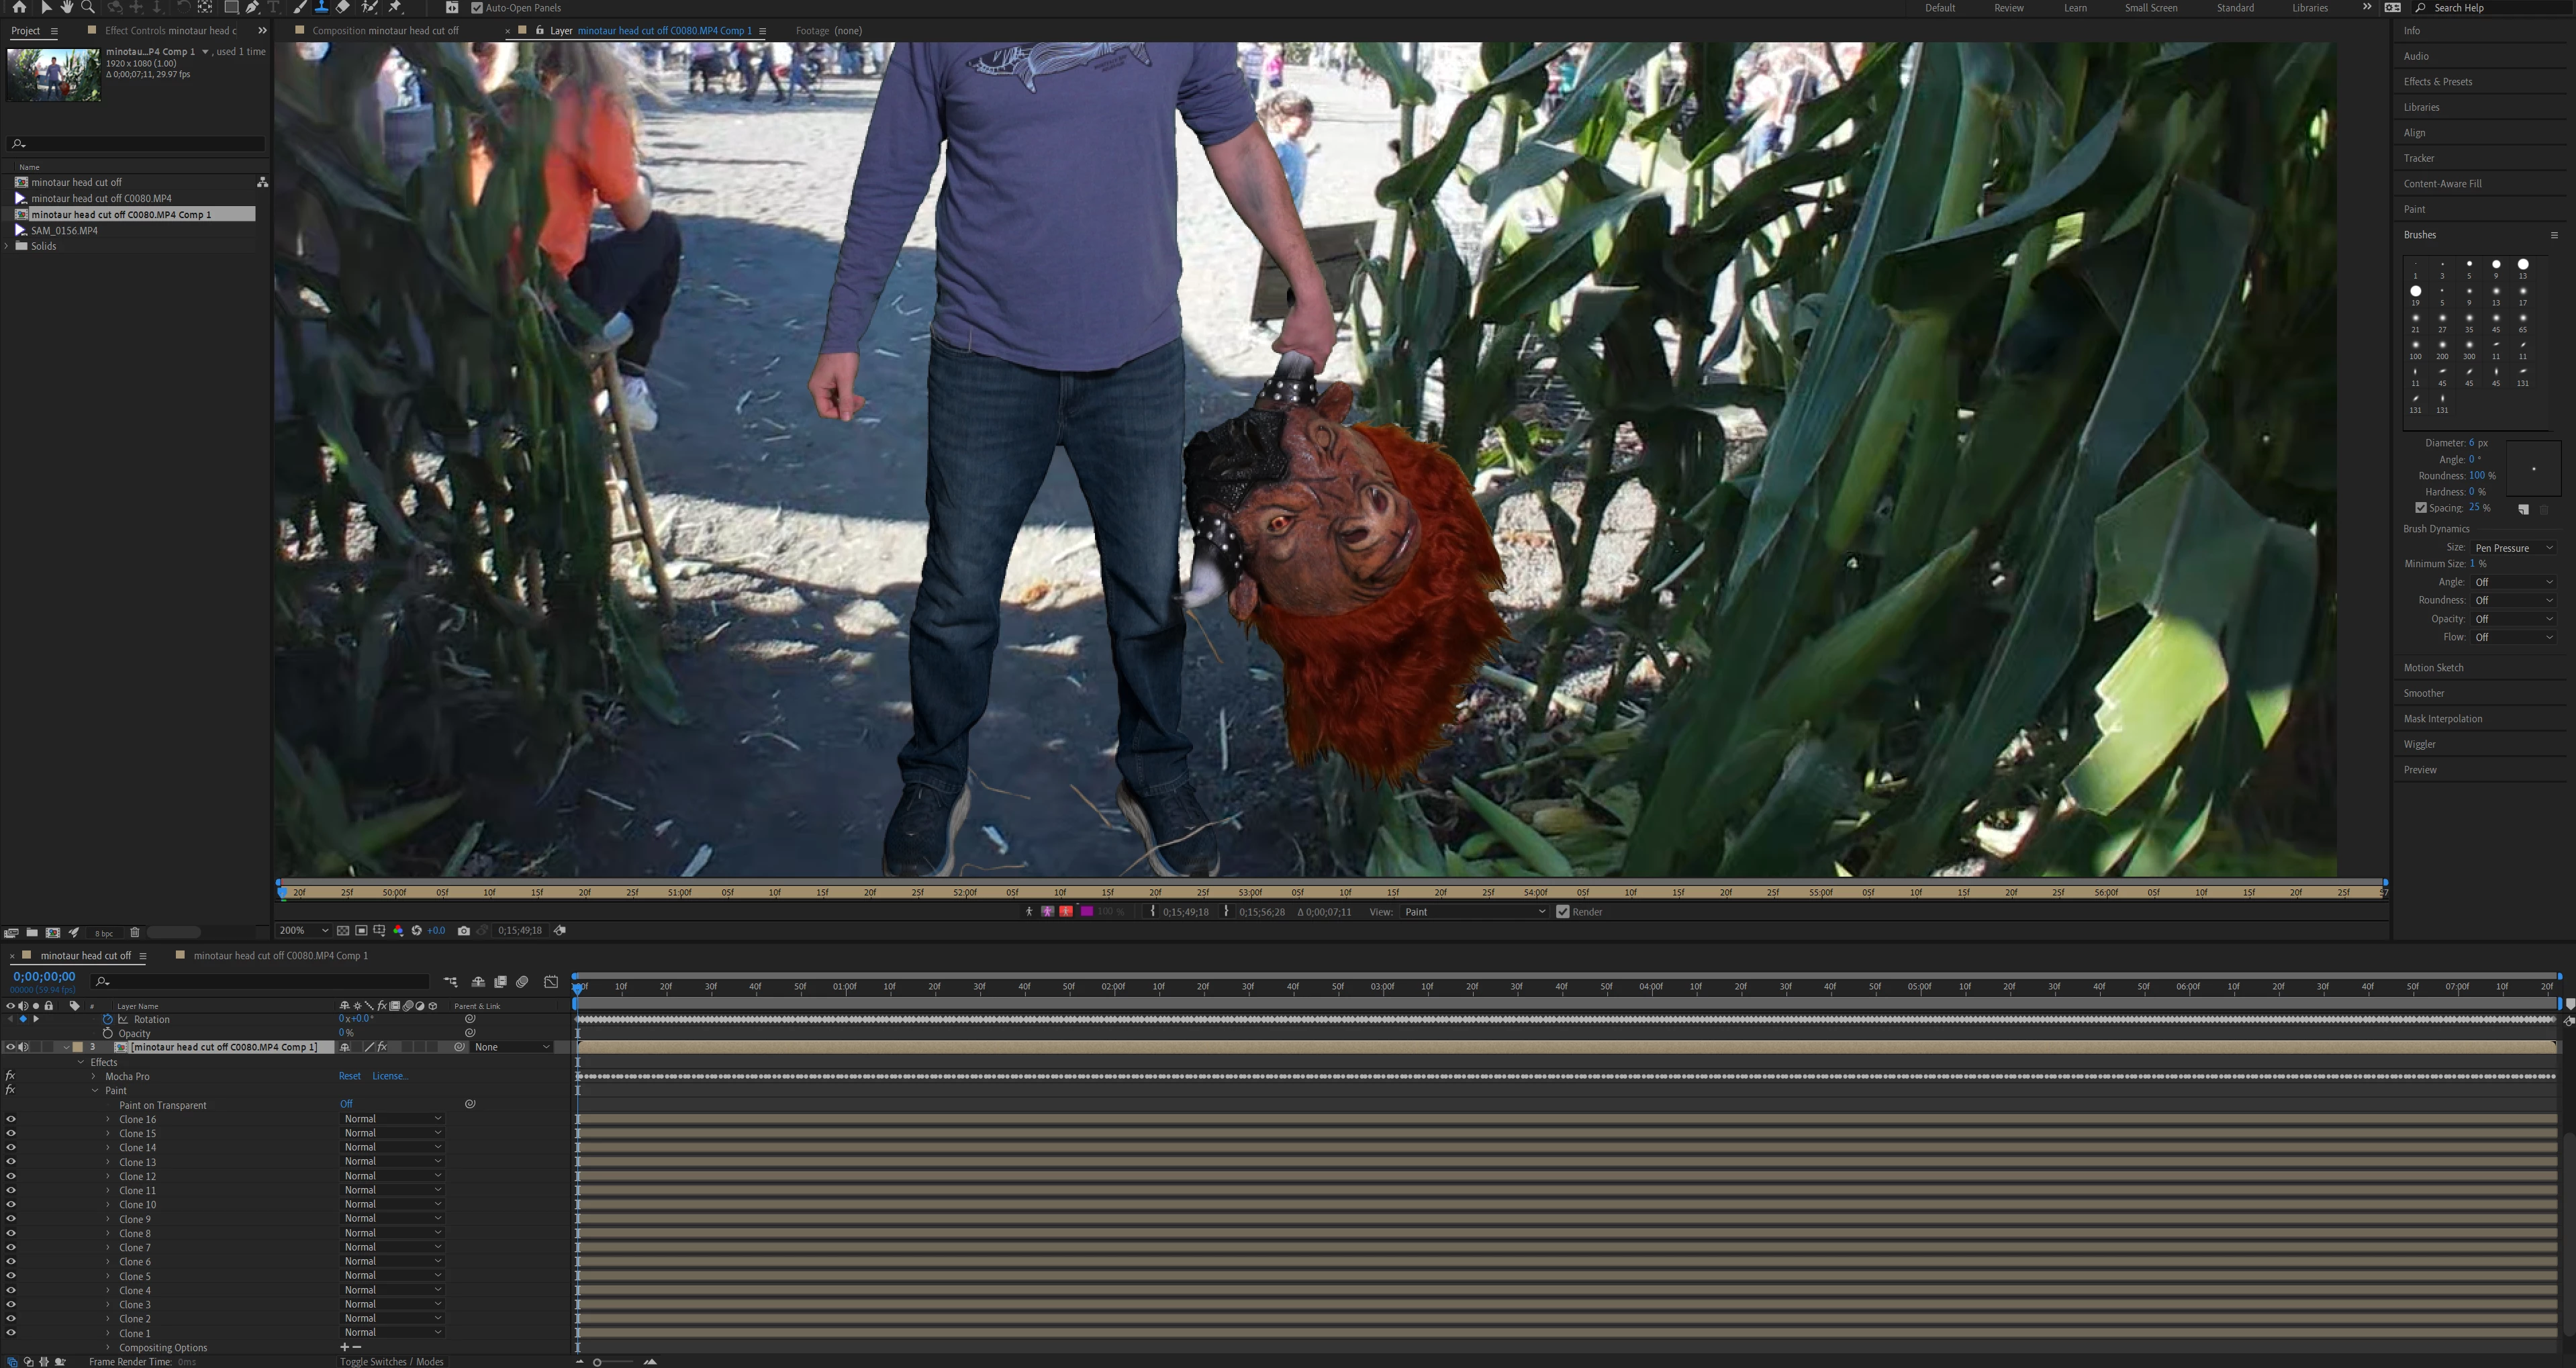Select the Clone Stamp tool

click(321, 7)
